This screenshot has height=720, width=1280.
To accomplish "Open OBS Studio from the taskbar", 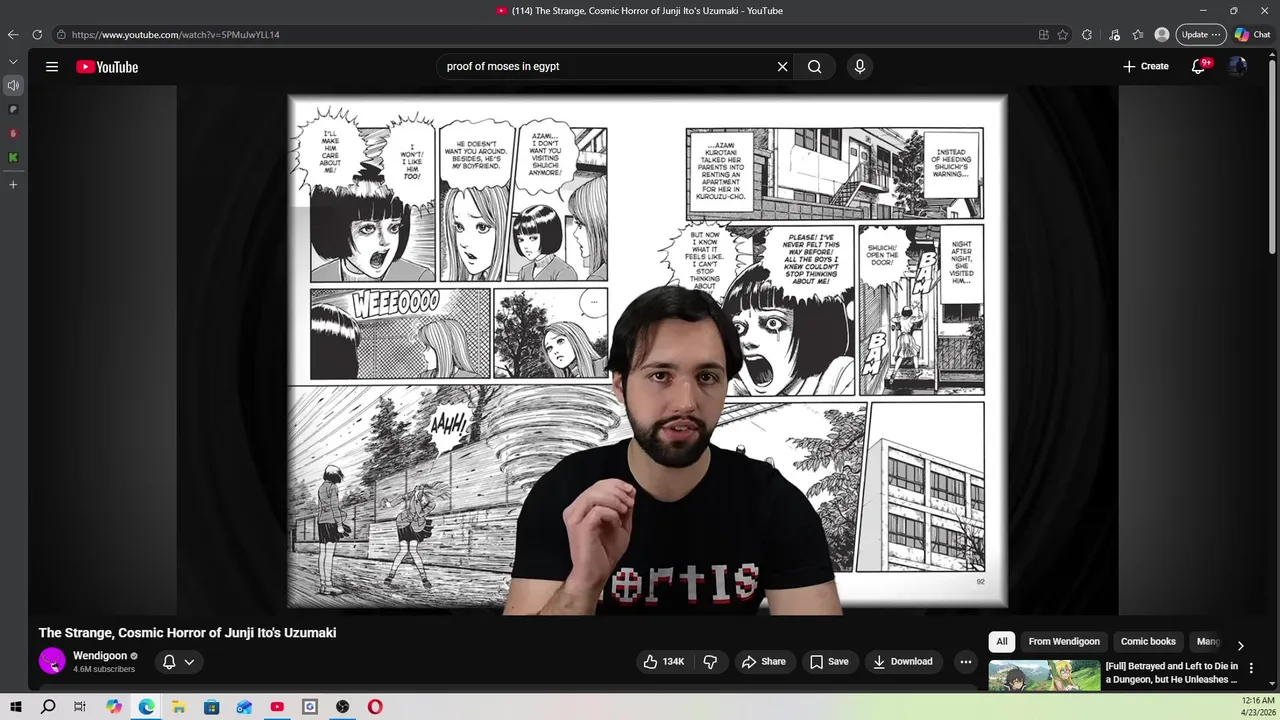I will click(342, 707).
